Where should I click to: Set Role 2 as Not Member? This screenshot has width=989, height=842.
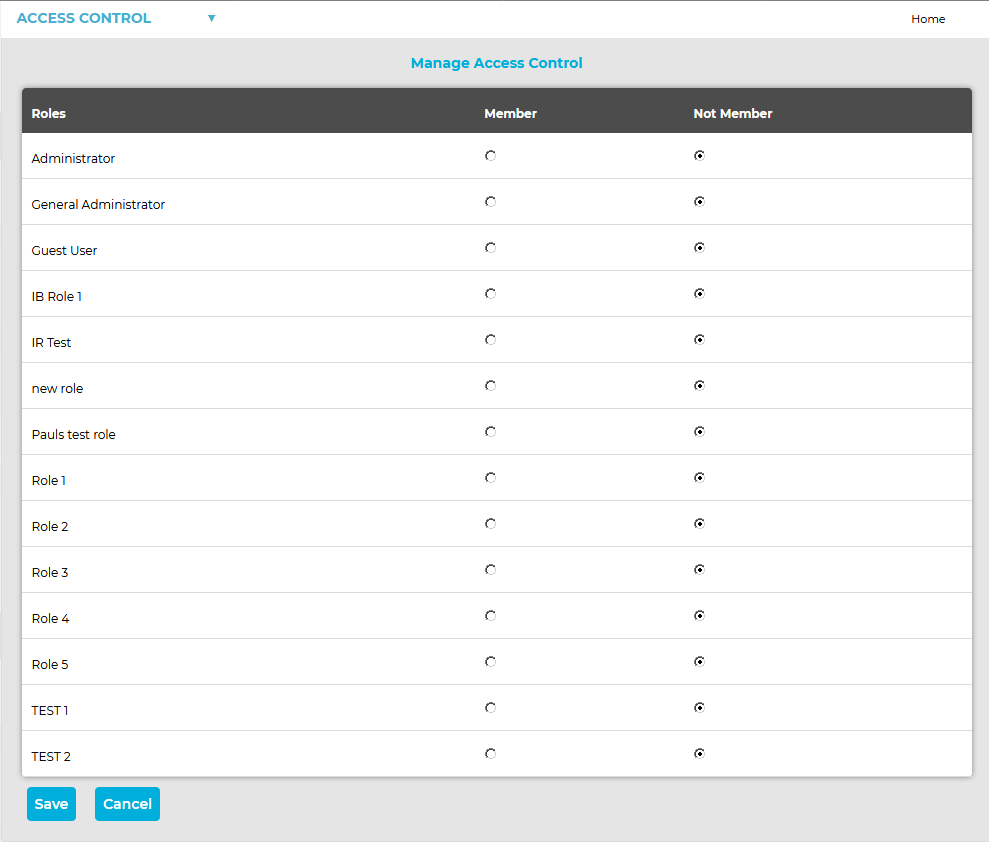point(699,524)
